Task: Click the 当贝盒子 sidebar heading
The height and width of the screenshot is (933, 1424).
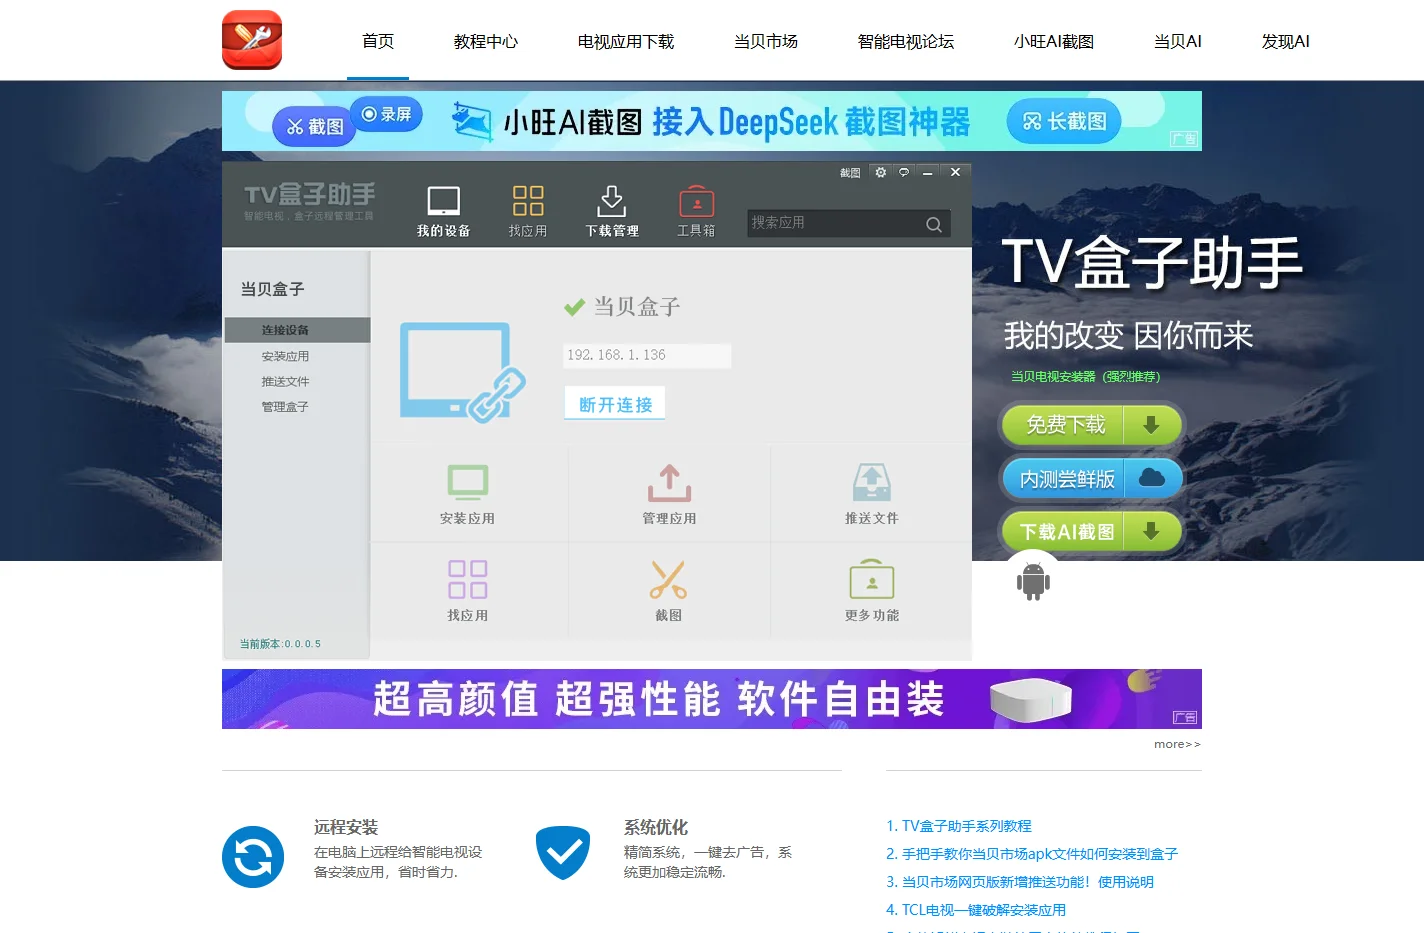Action: [272, 289]
